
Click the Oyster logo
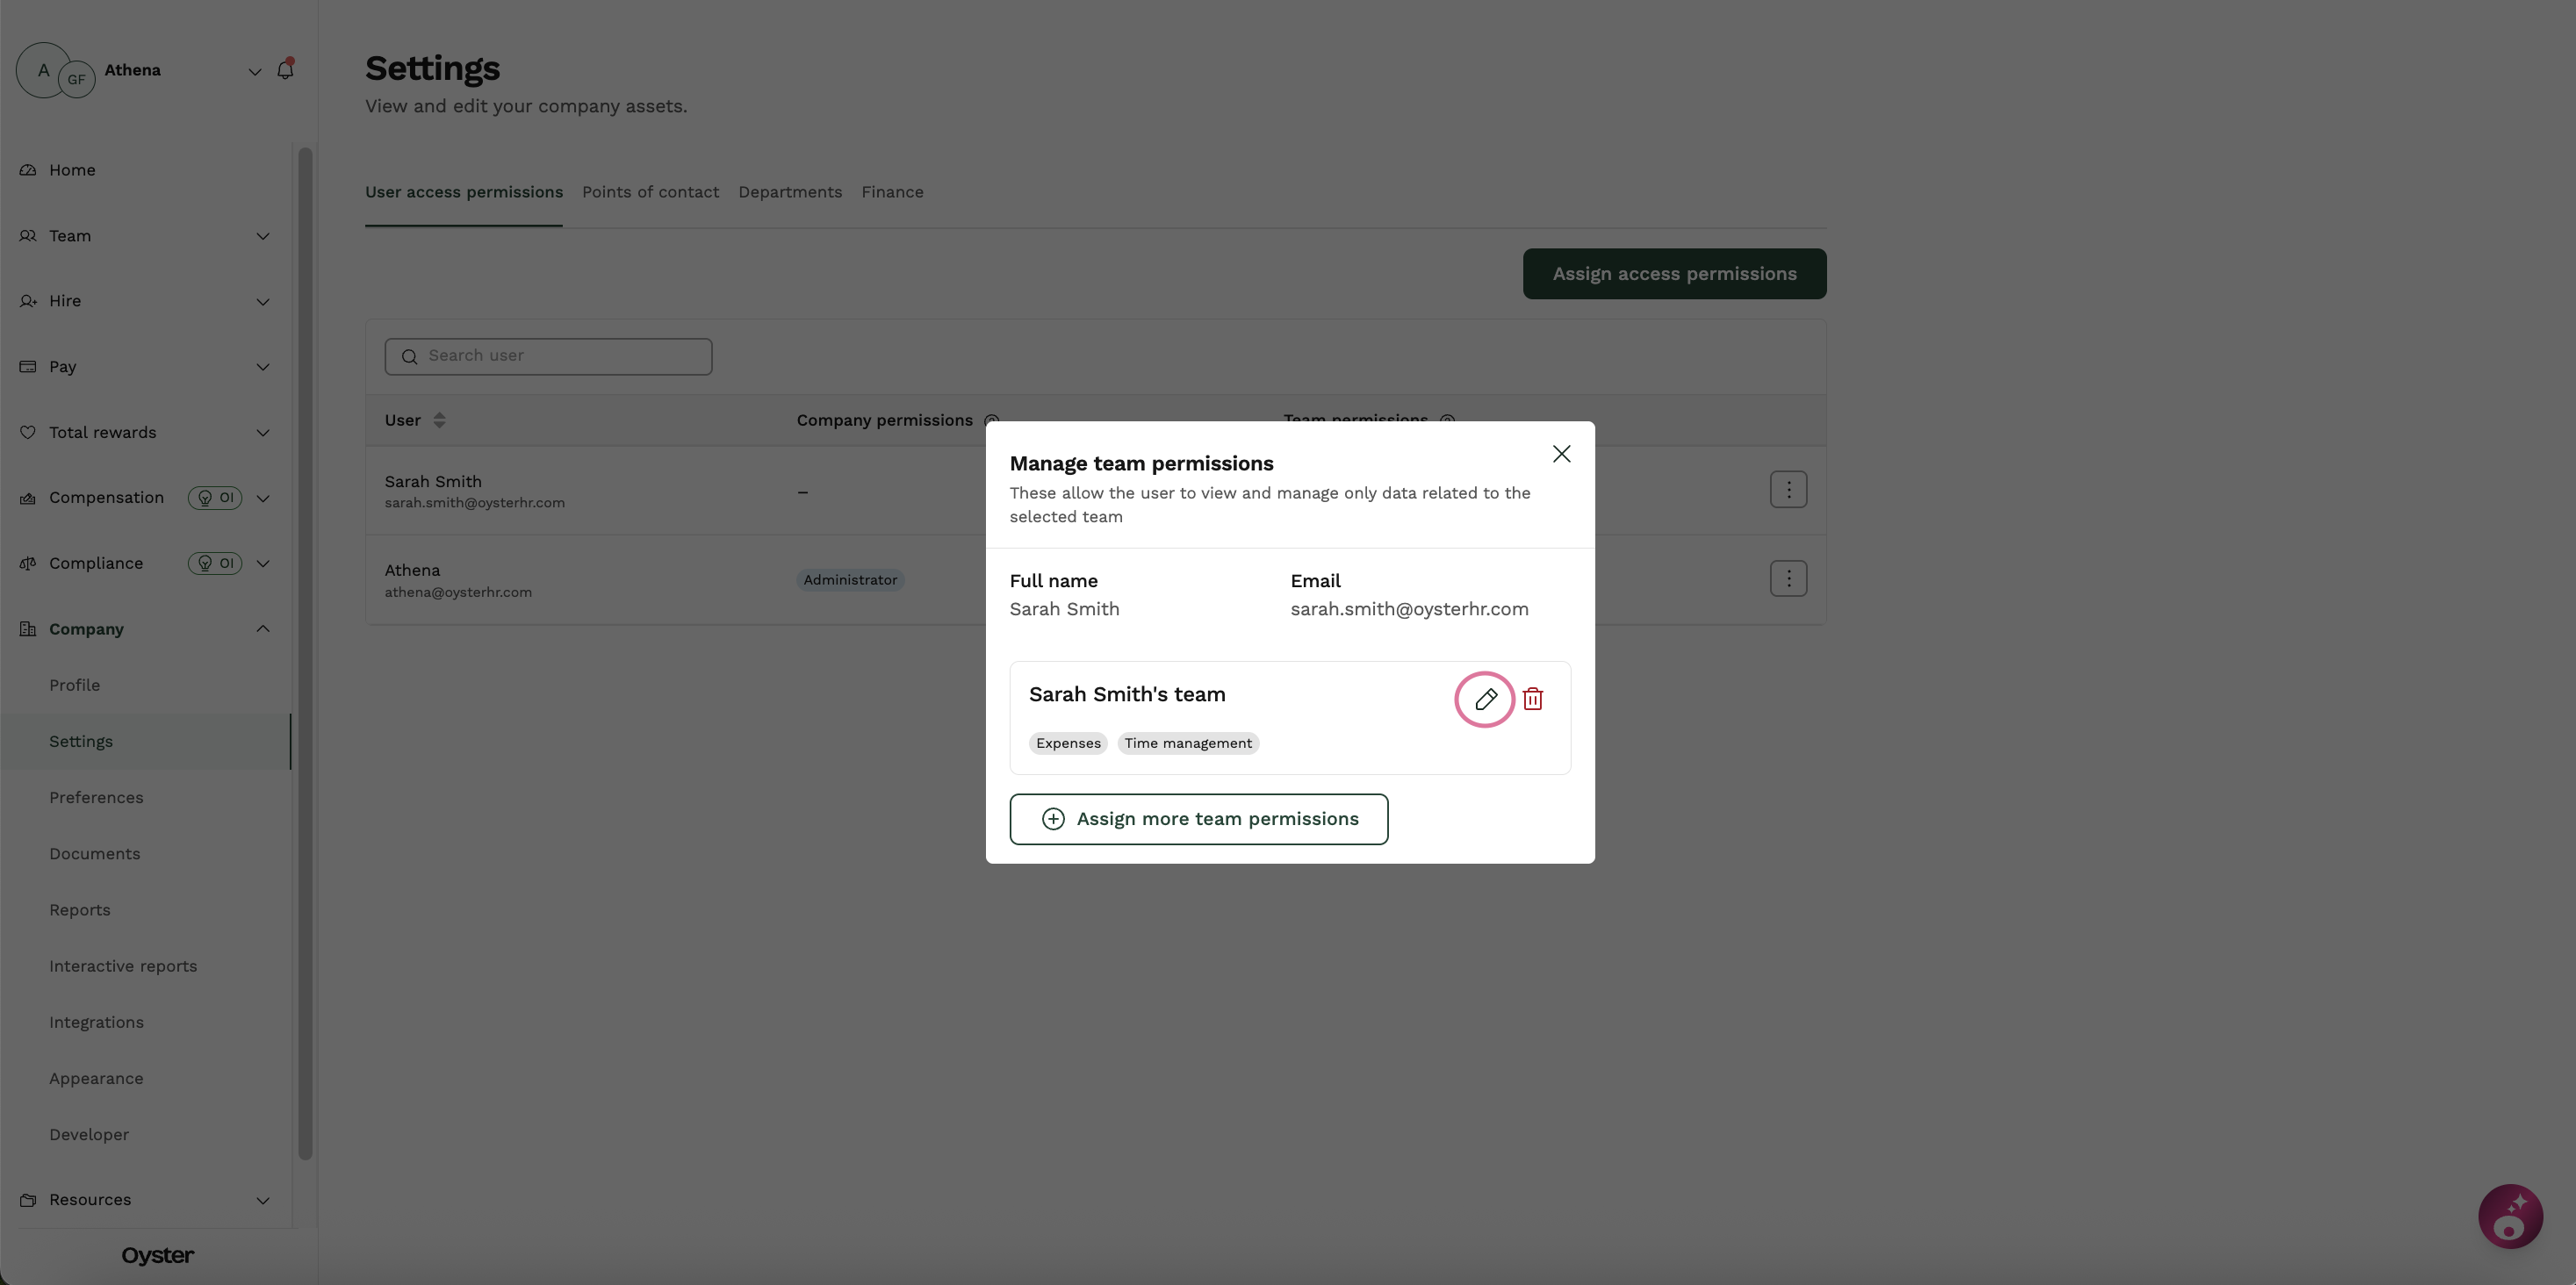[158, 1256]
